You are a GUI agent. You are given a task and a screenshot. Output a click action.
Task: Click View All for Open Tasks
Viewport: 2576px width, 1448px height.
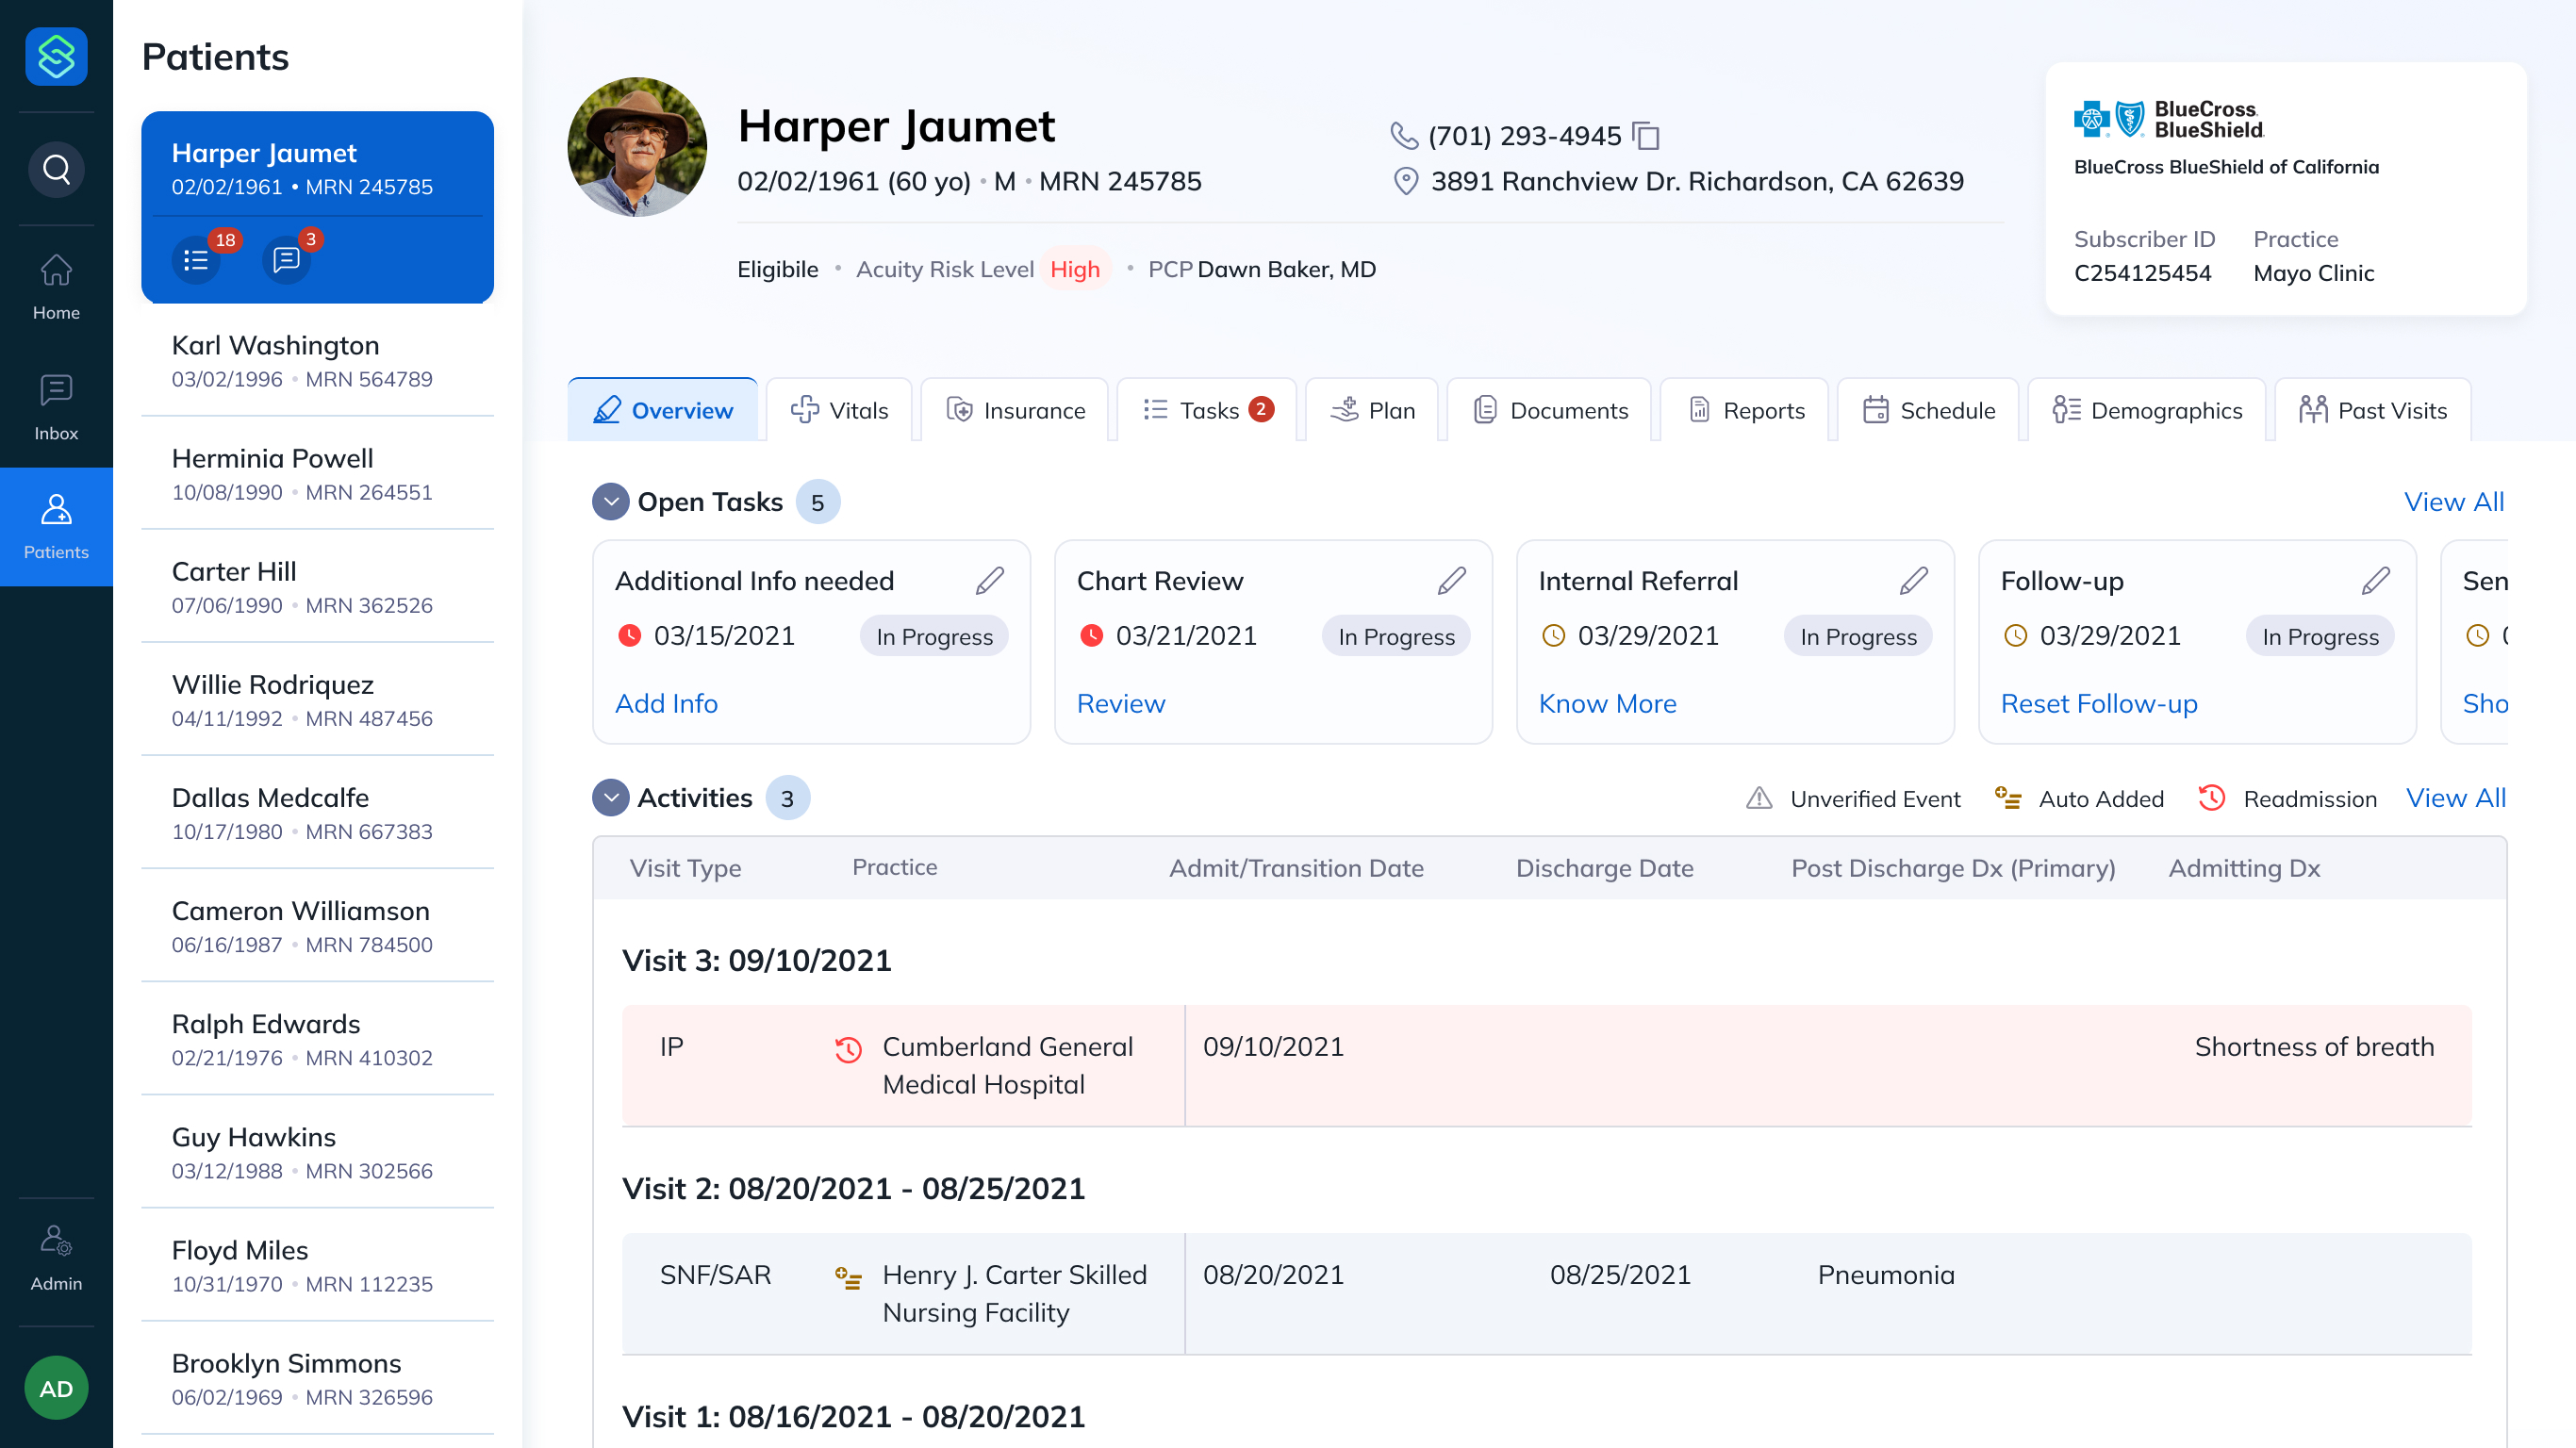2453,502
